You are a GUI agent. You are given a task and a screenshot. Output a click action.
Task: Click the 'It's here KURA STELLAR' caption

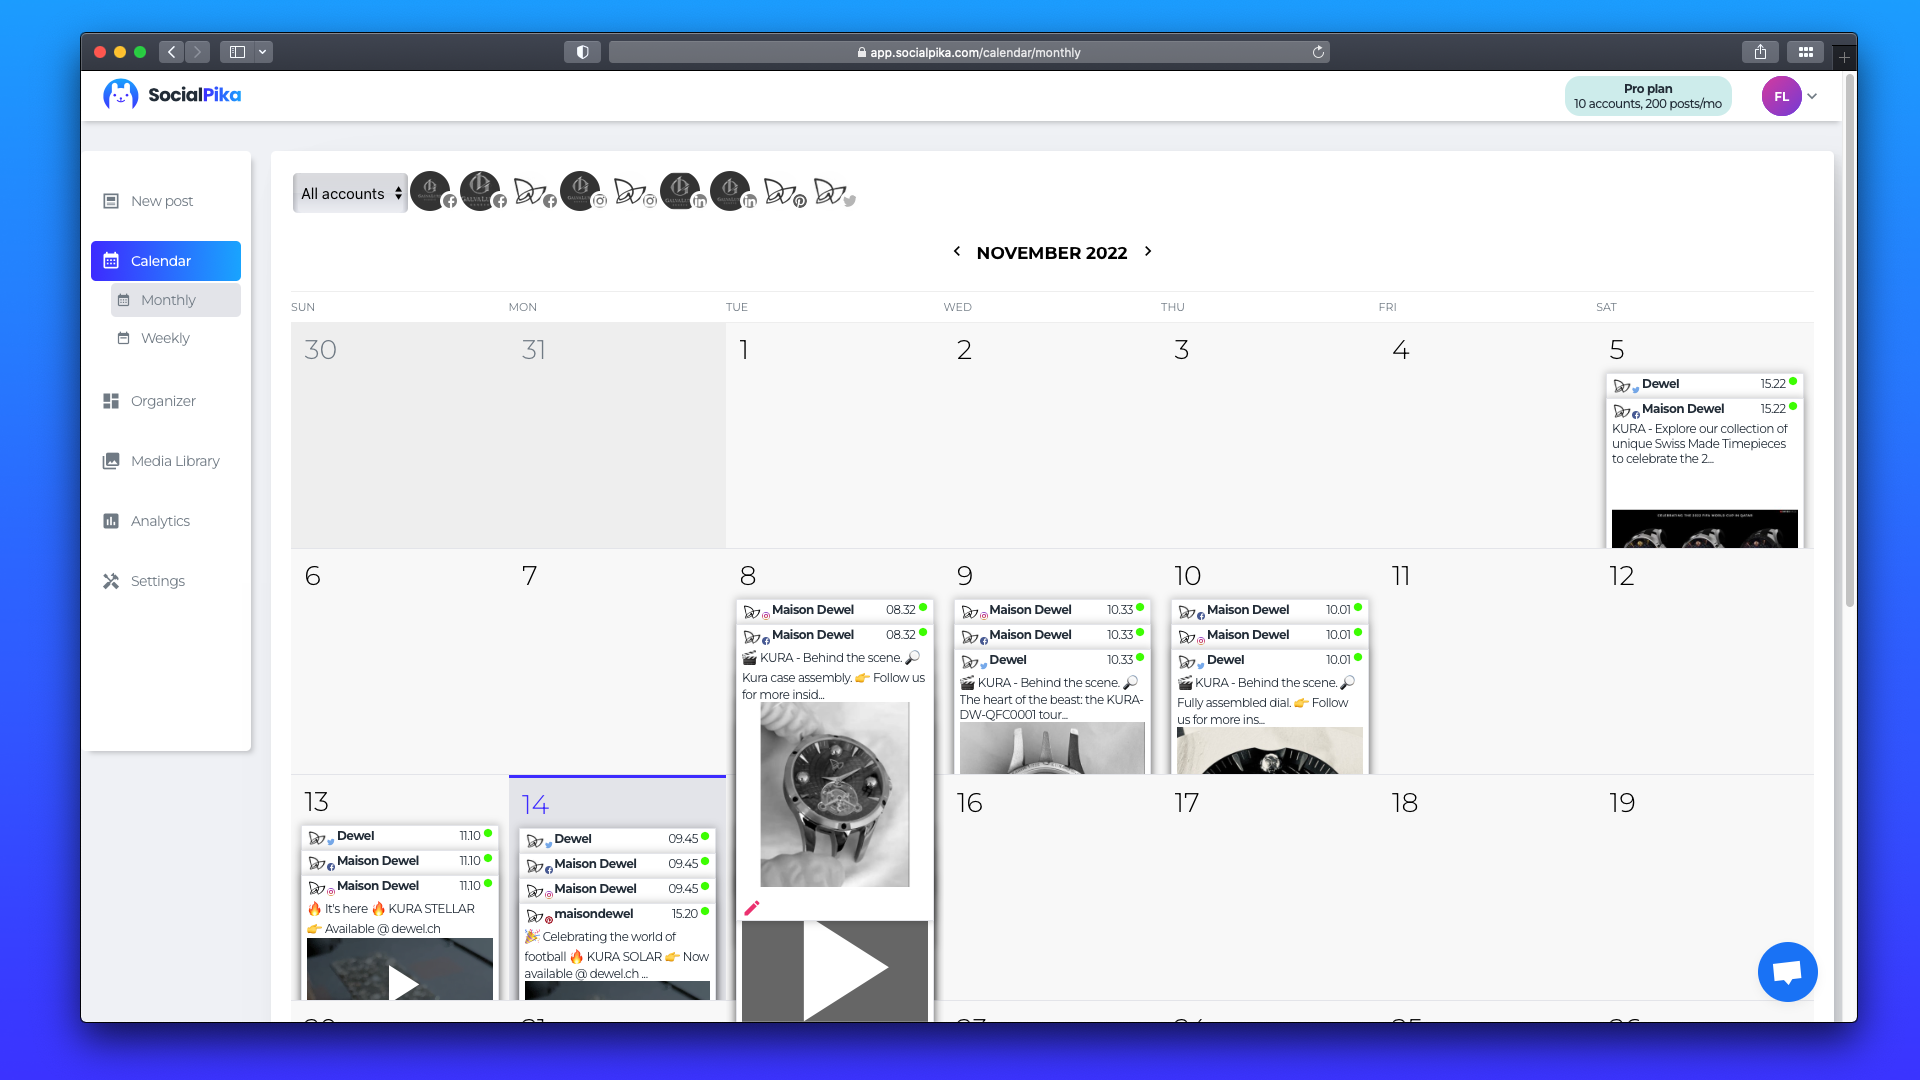tap(392, 919)
